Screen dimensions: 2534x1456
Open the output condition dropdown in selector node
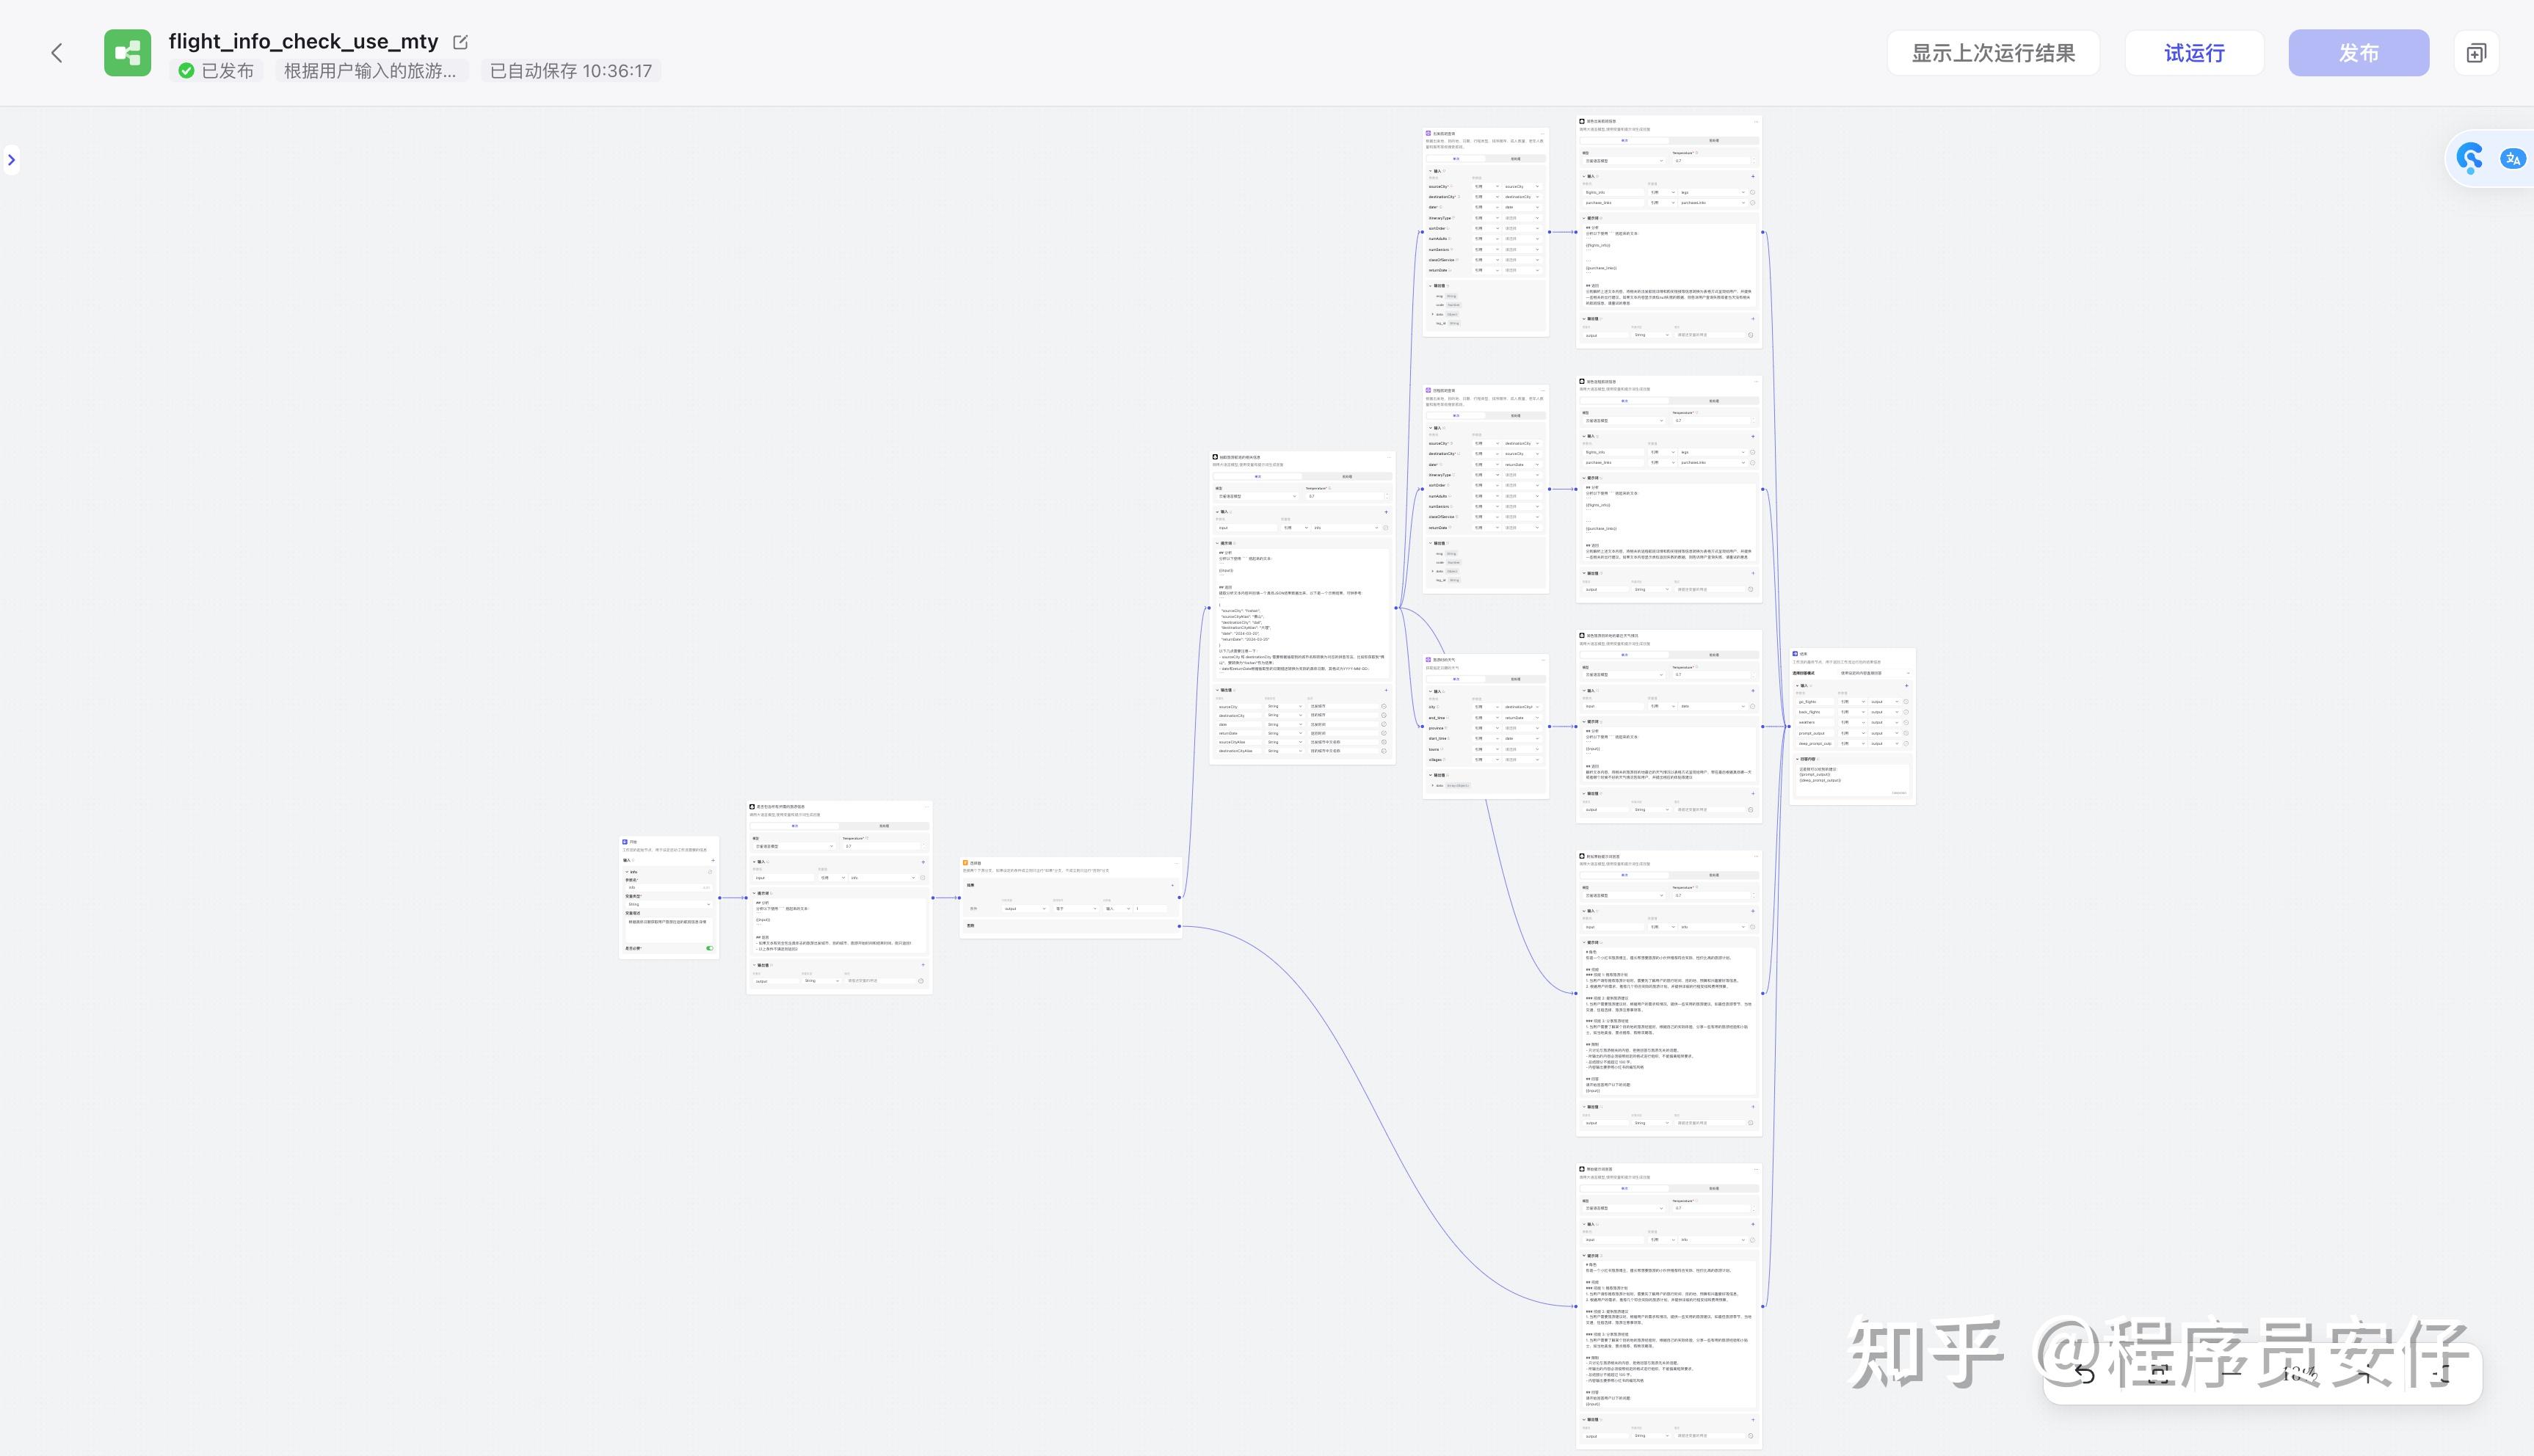(1023, 908)
